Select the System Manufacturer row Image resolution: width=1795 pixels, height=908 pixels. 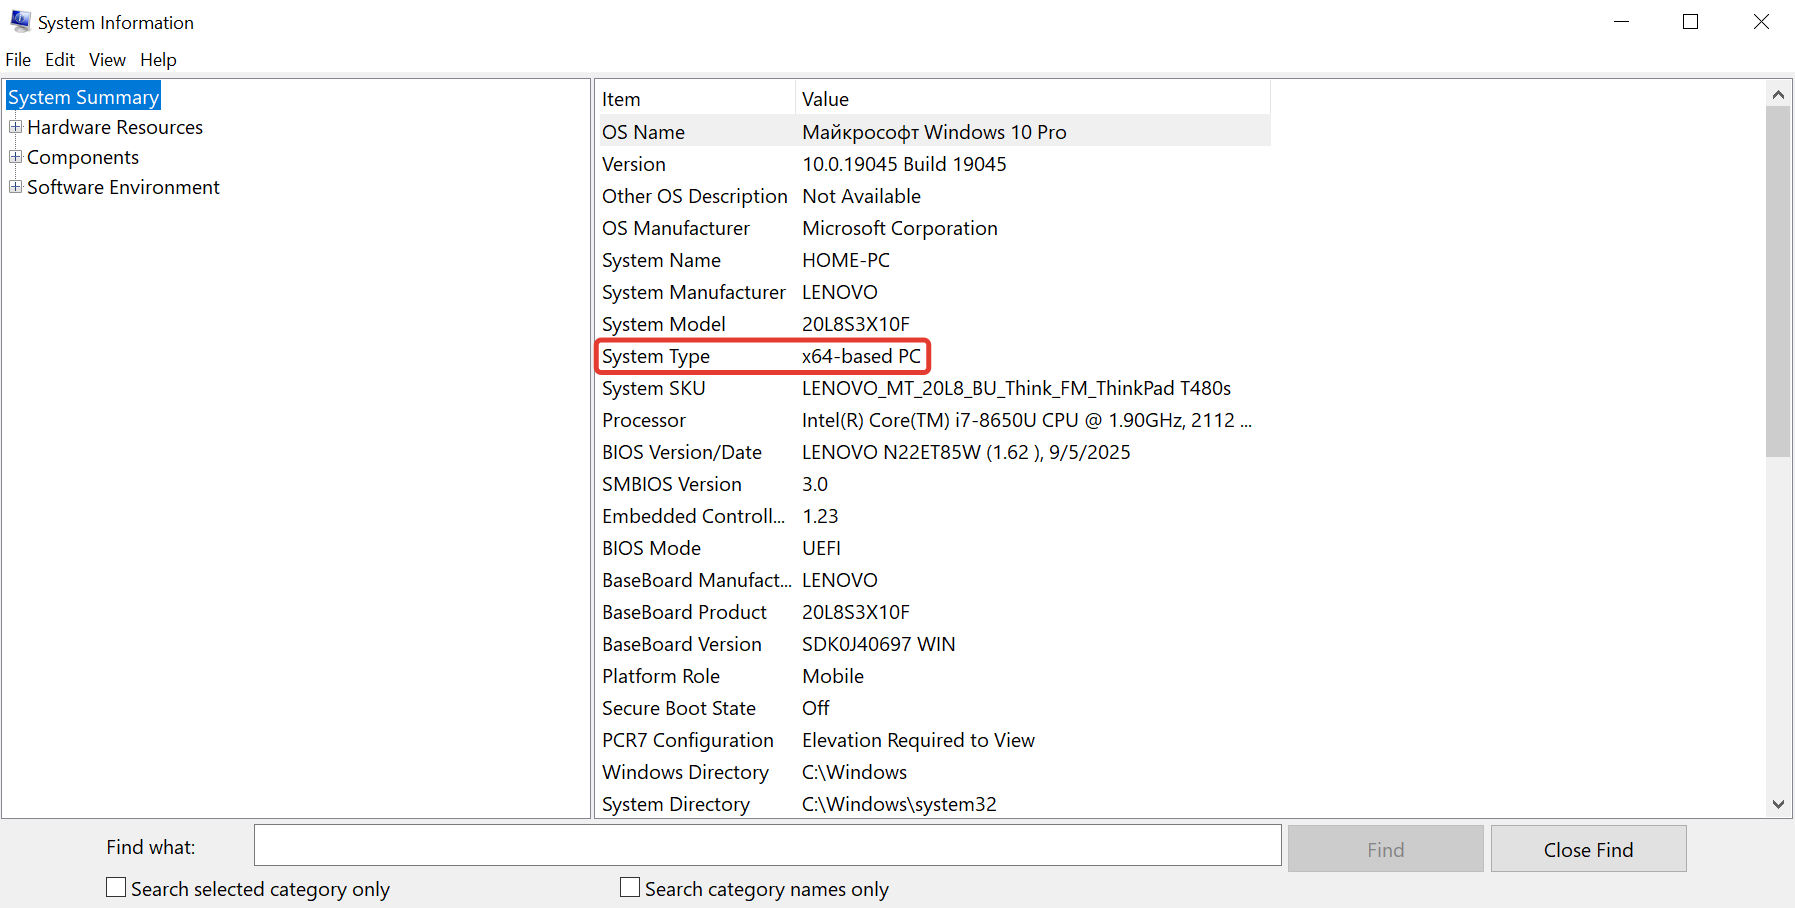tap(934, 292)
